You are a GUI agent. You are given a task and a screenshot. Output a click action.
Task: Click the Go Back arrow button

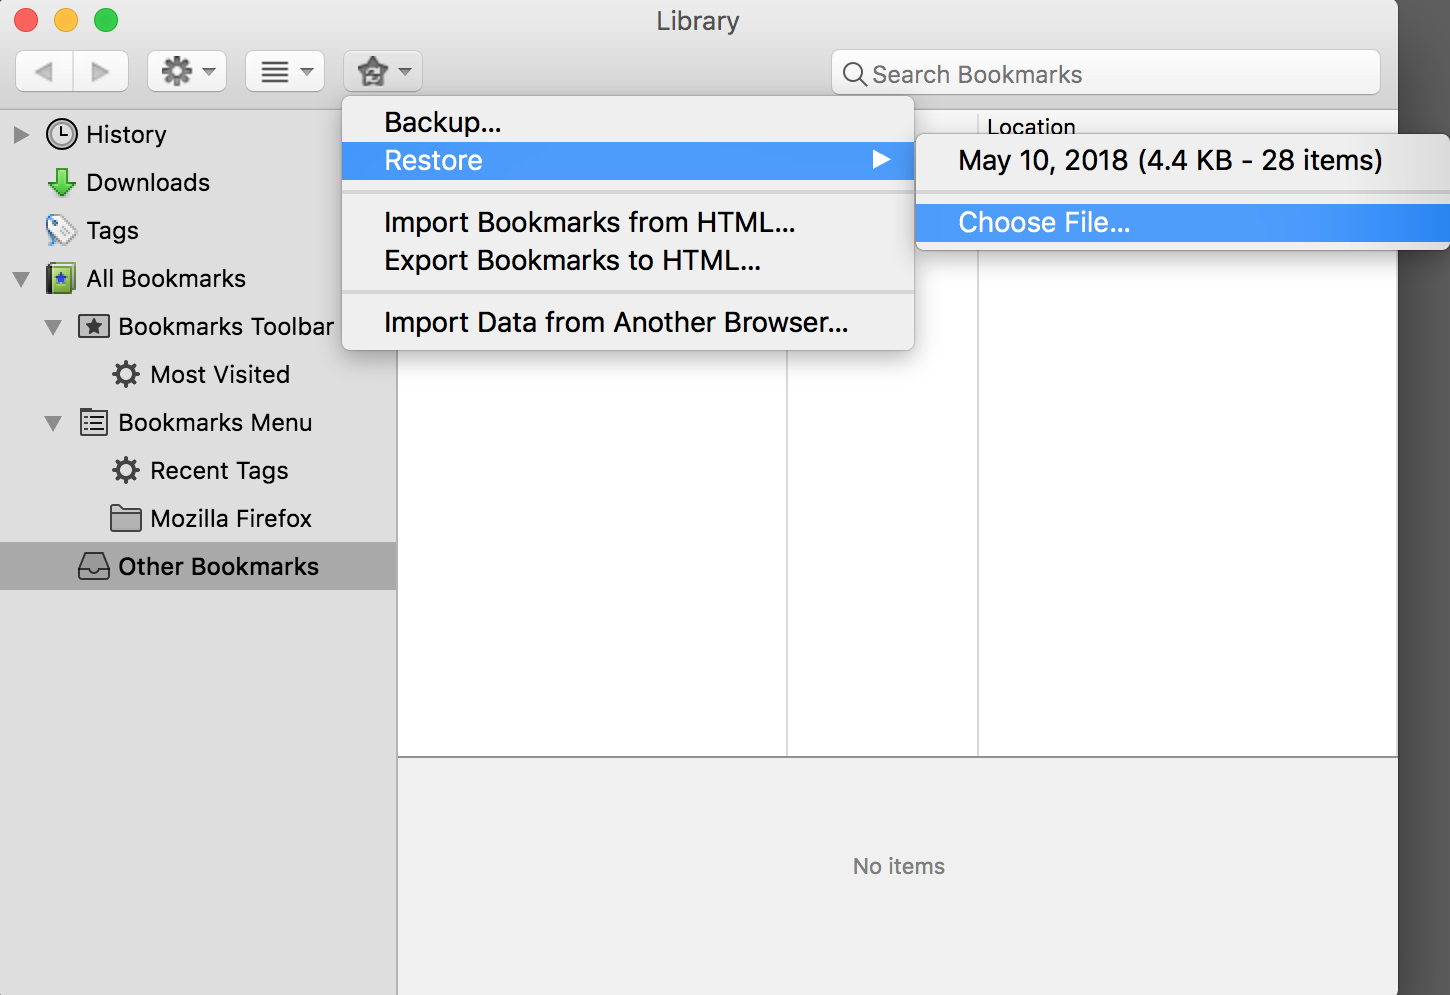[x=44, y=71]
